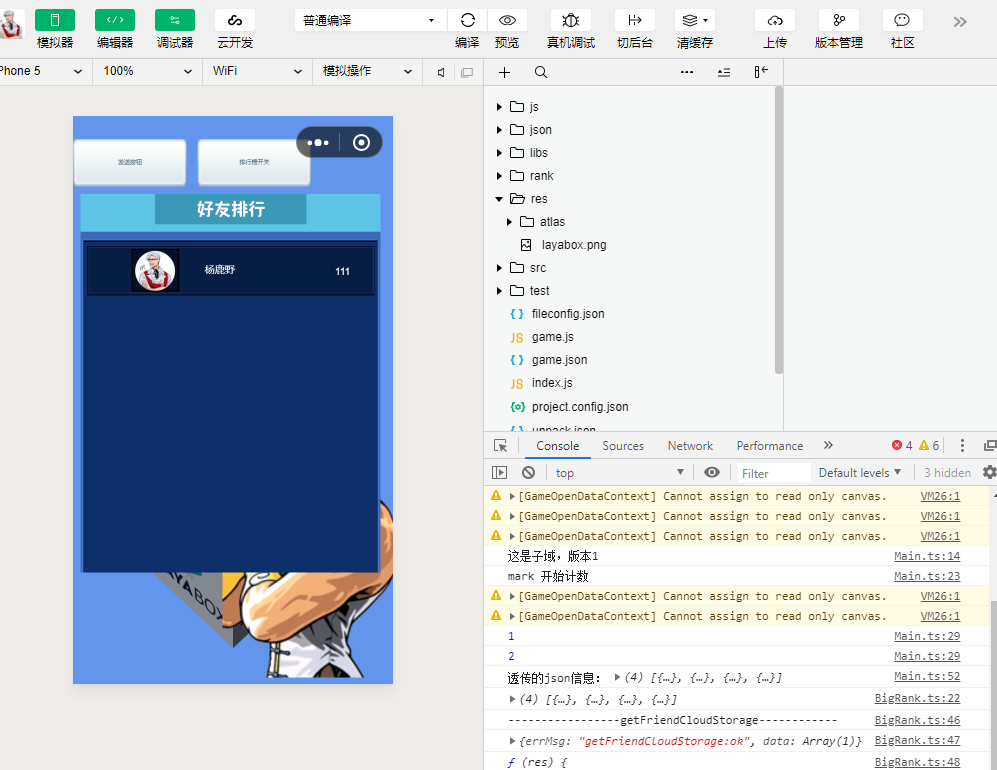997x770 pixels.
Task: Click the inspect element selector icon
Action: [501, 446]
